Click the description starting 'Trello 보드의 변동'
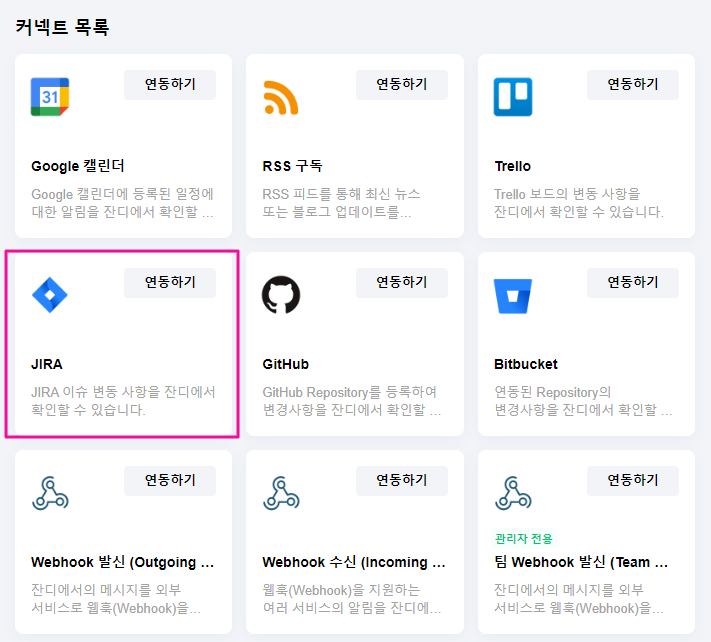Screen dimensions: 711x642 click(579, 203)
